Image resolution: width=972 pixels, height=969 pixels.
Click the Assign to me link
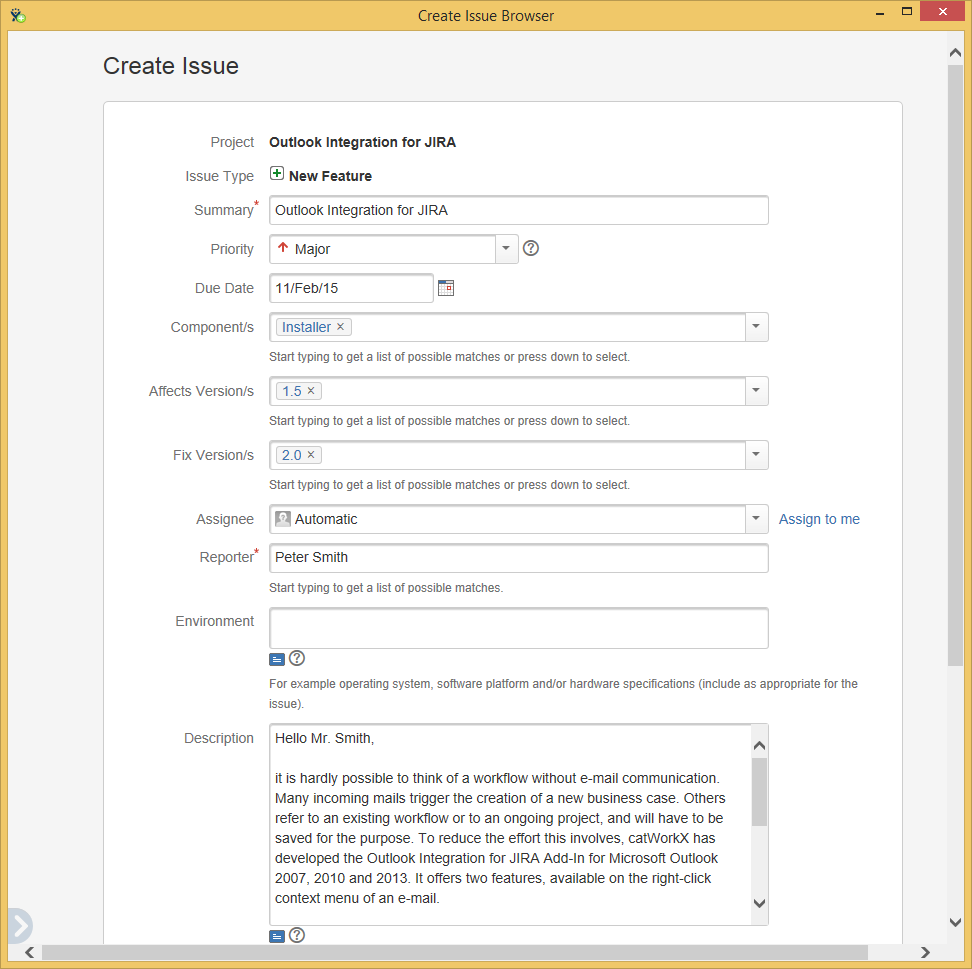819,519
